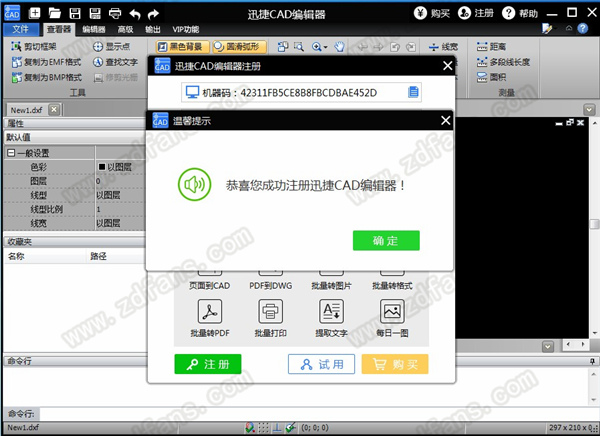Open the 帮助 help option in title bar
Image resolution: width=600 pixels, height=436 pixels.
(x=520, y=13)
